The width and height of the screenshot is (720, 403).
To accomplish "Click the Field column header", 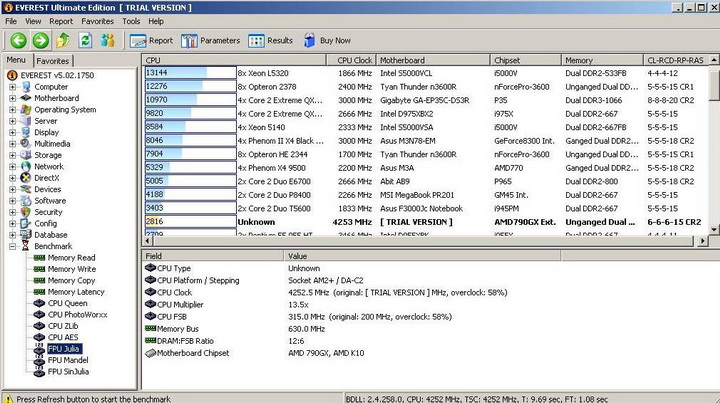I will click(x=213, y=256).
